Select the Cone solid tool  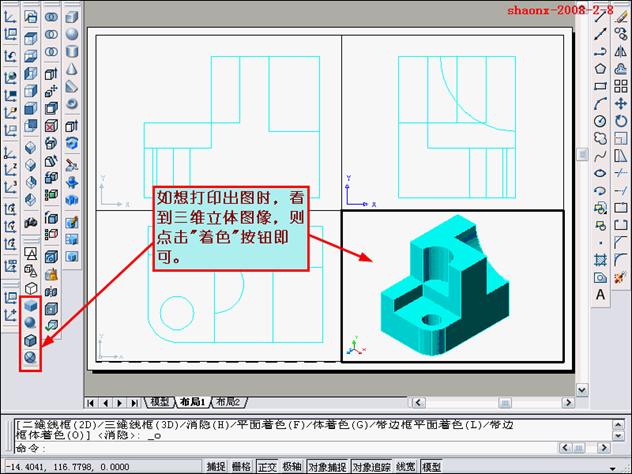(x=72, y=68)
